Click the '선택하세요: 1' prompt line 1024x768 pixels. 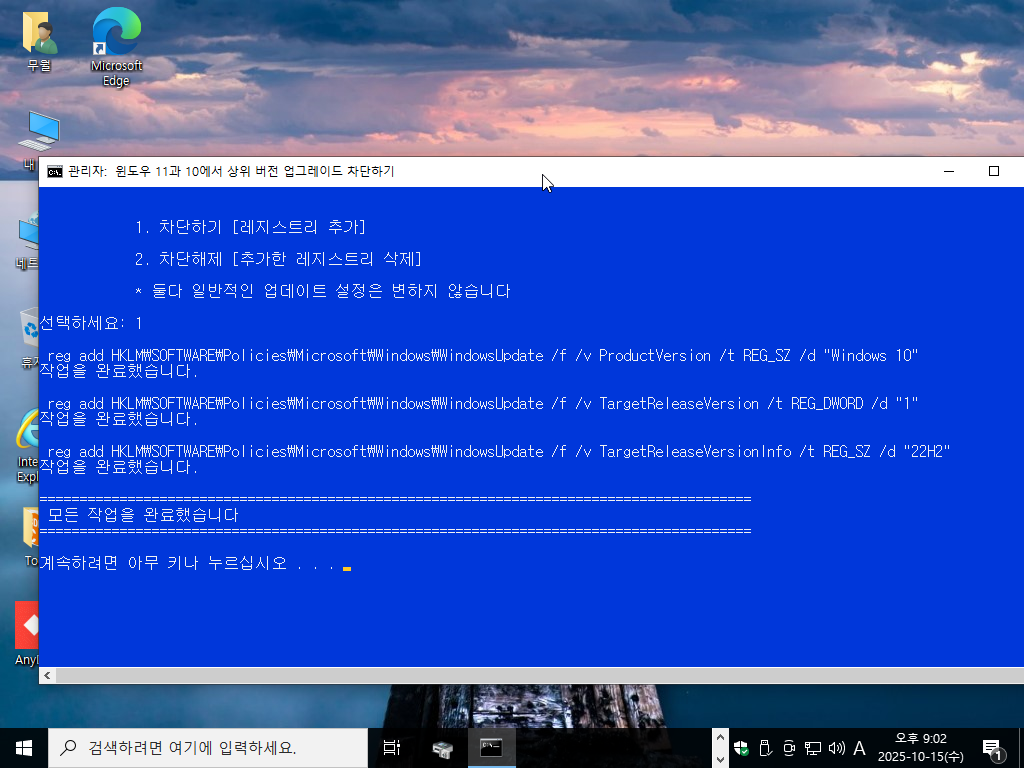pos(91,323)
